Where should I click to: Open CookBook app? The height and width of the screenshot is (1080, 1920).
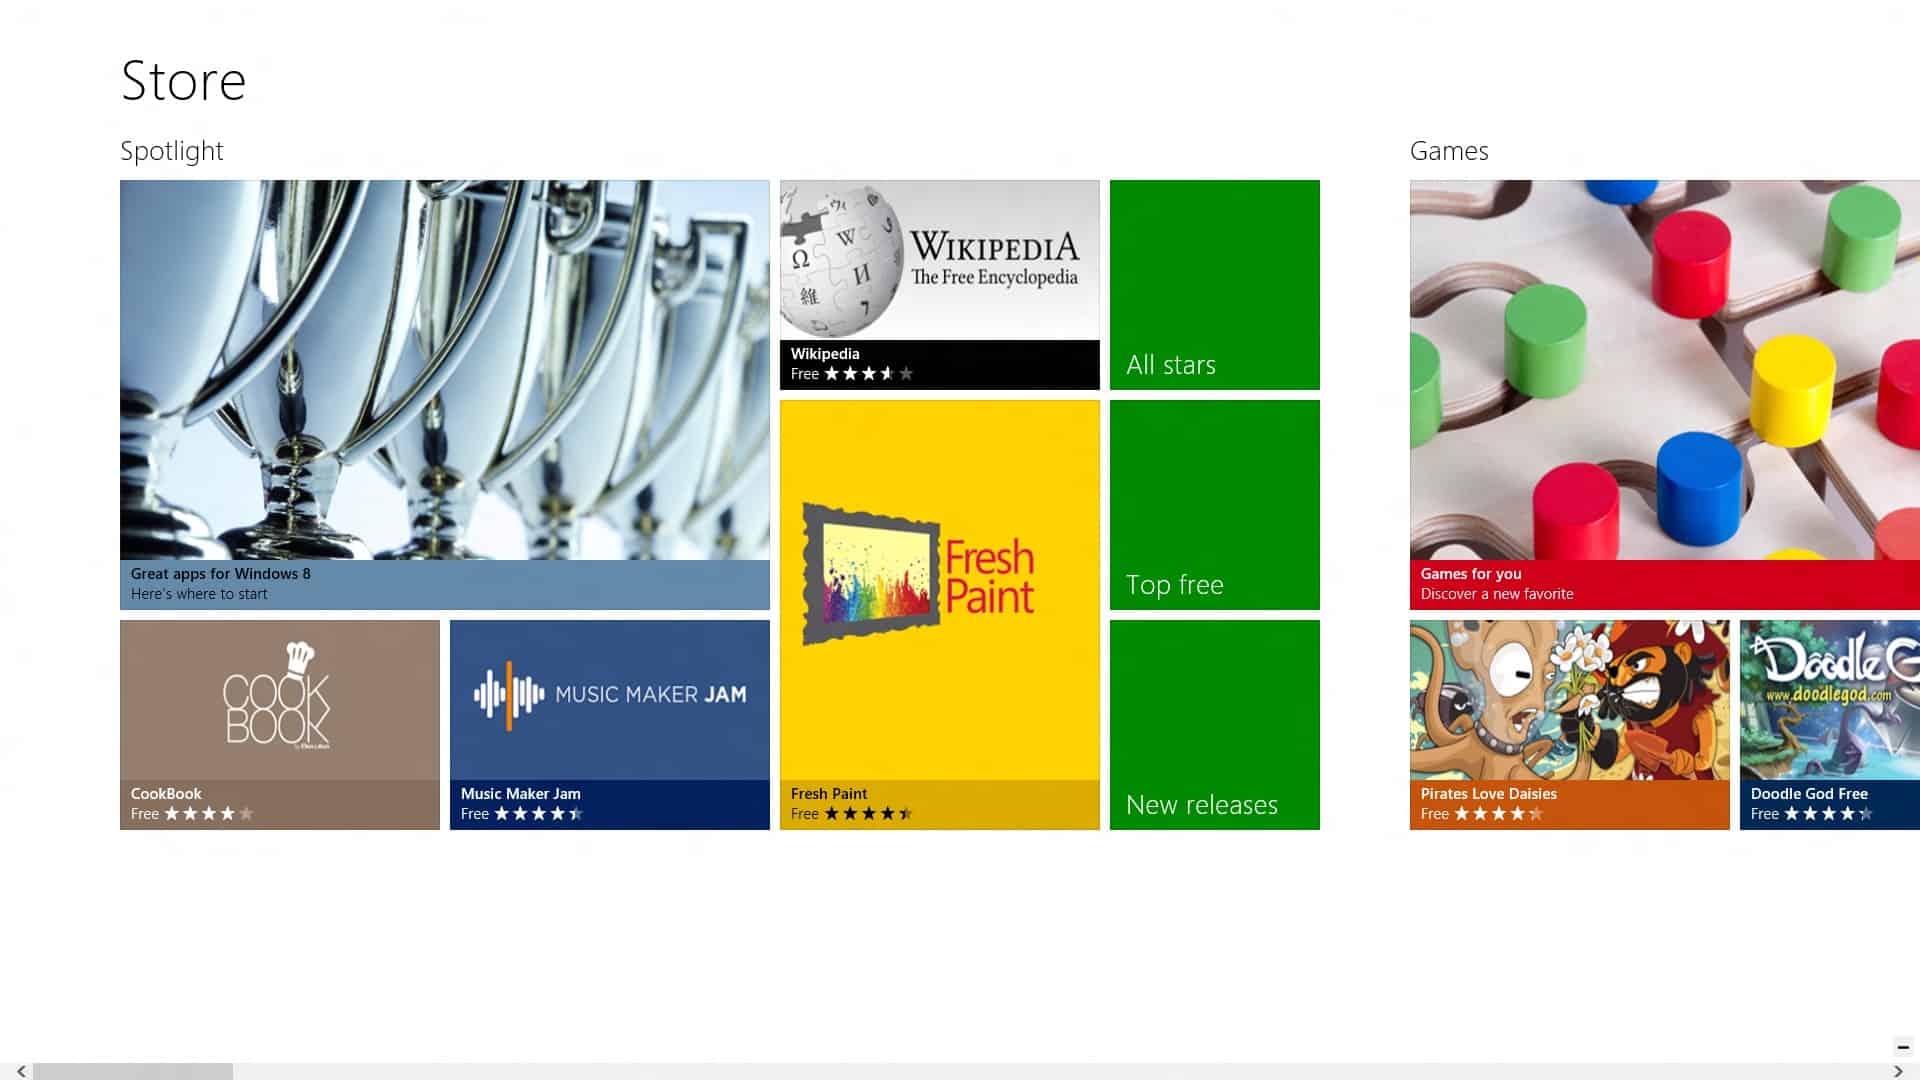tap(280, 724)
